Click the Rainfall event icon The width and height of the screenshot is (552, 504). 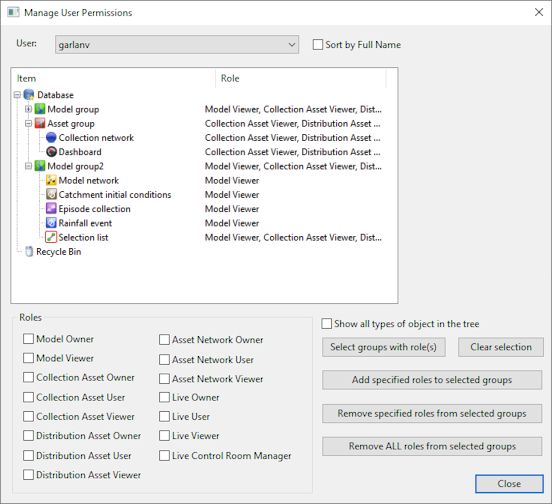point(51,223)
